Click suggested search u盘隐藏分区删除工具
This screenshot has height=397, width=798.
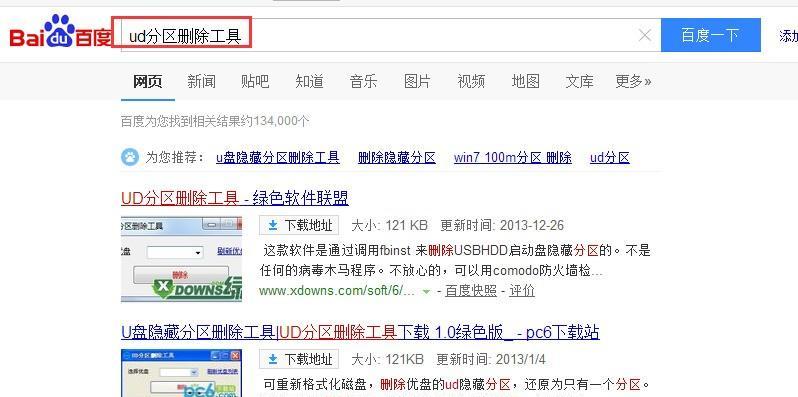point(278,157)
